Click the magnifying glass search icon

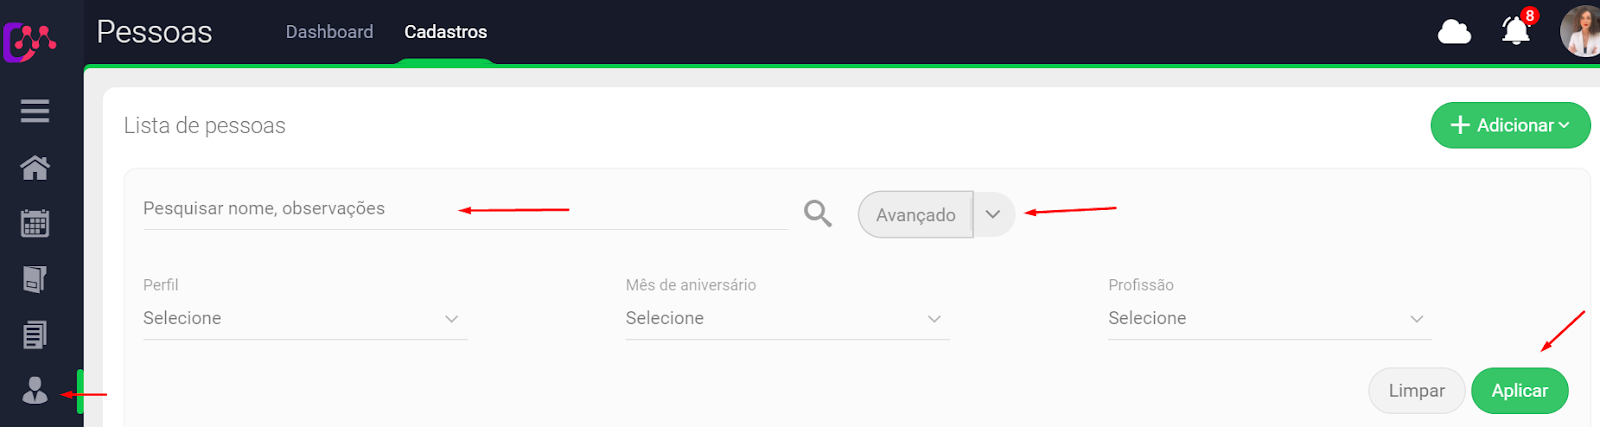tap(817, 213)
